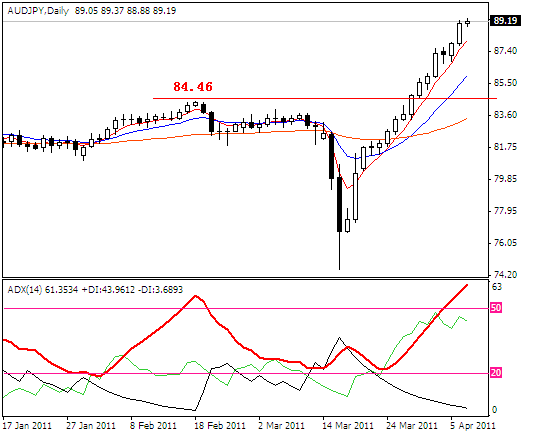
Task: Click the date label 27 Jan 2011
Action: (91, 426)
